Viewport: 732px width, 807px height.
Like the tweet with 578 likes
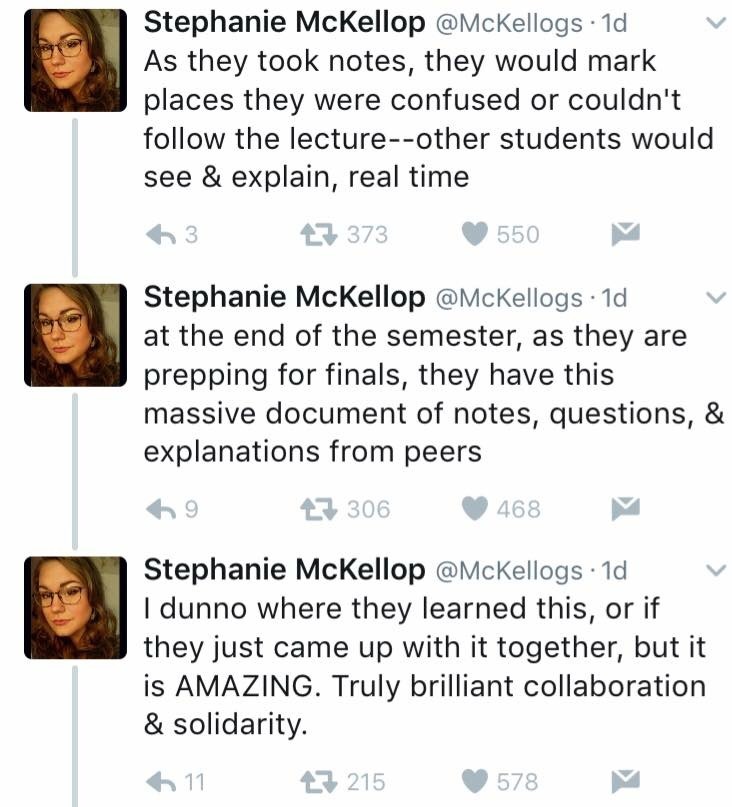(x=474, y=781)
